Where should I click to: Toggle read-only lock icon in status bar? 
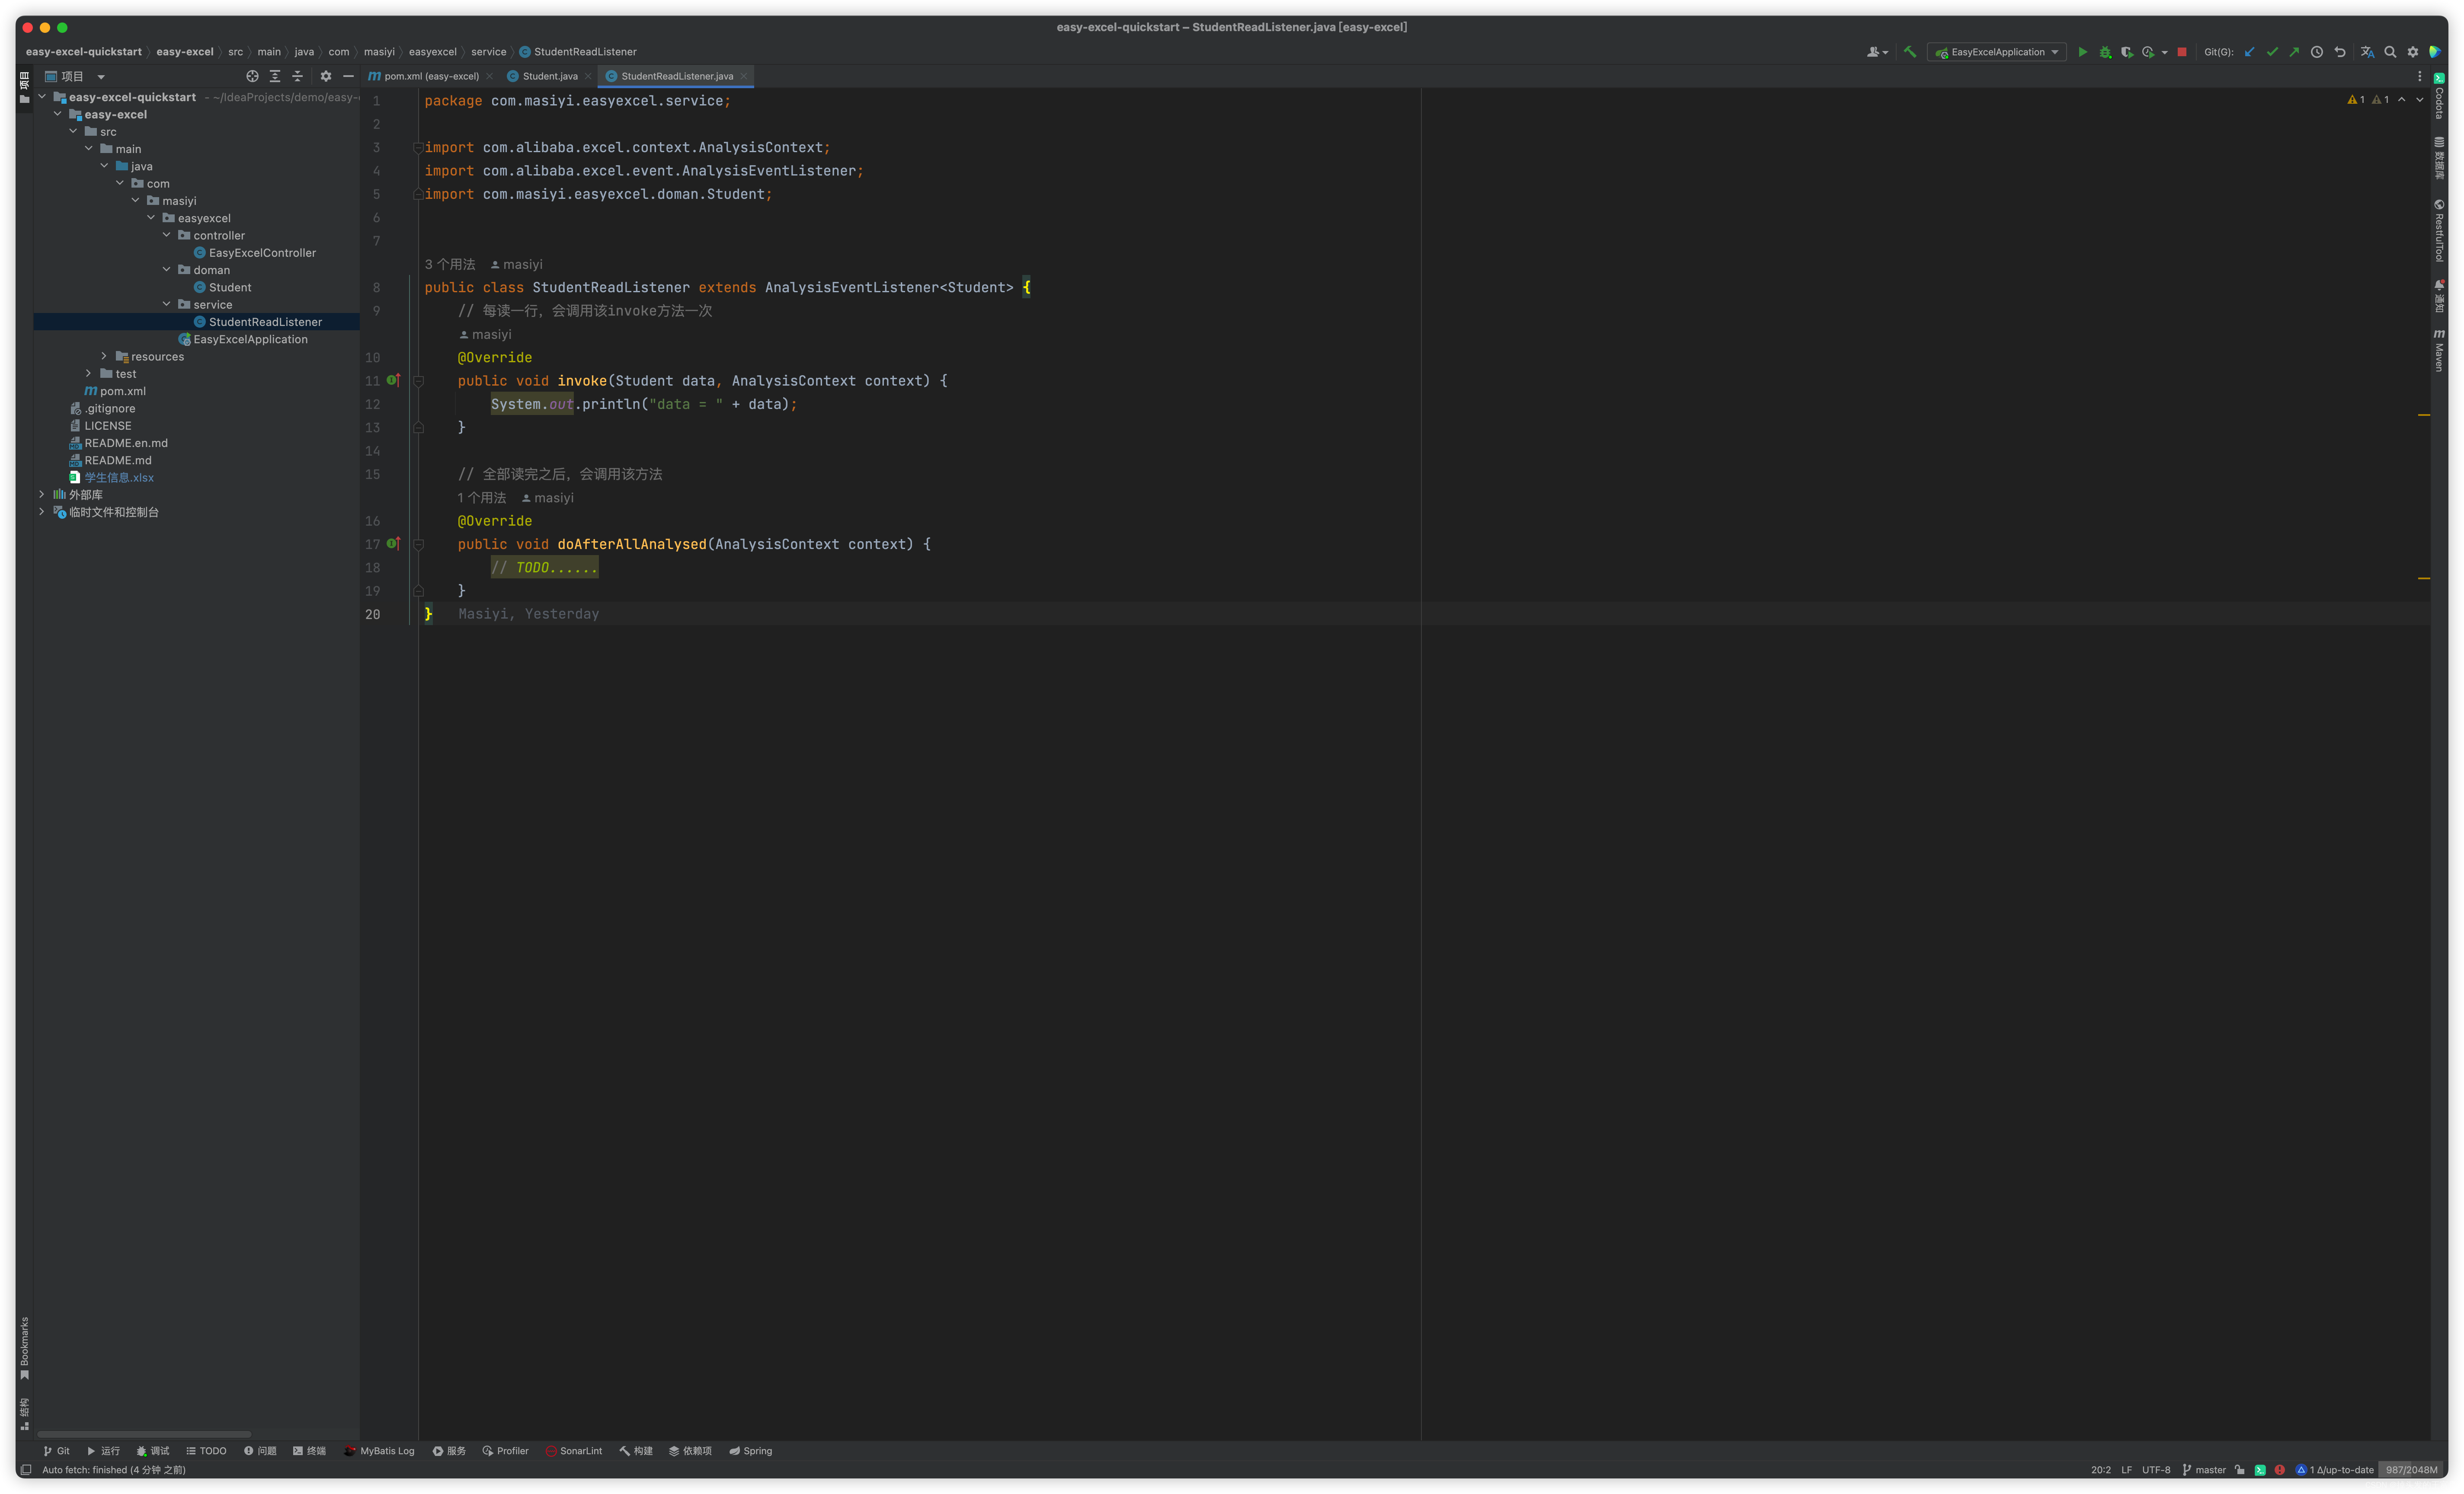point(2239,1470)
